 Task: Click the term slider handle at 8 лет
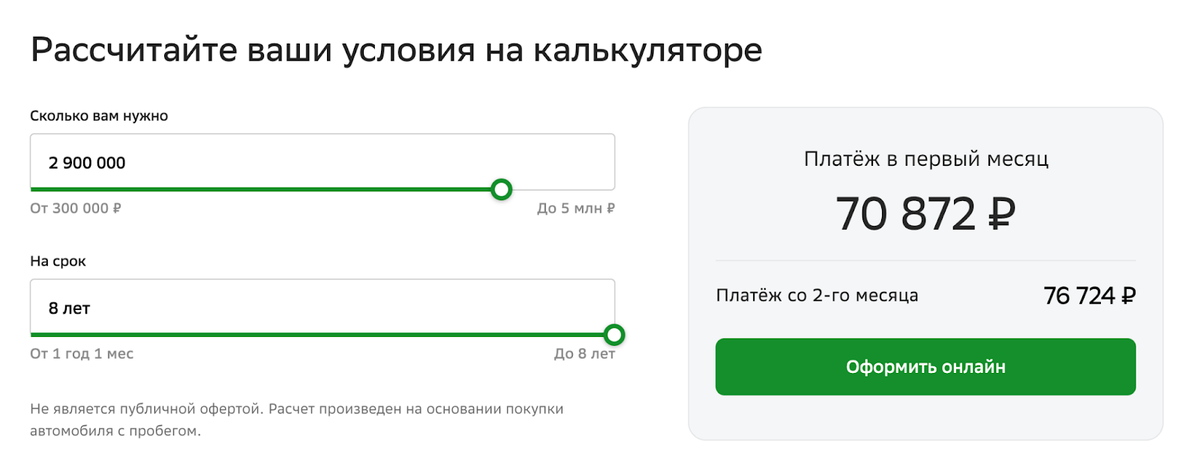pyautogui.click(x=614, y=334)
